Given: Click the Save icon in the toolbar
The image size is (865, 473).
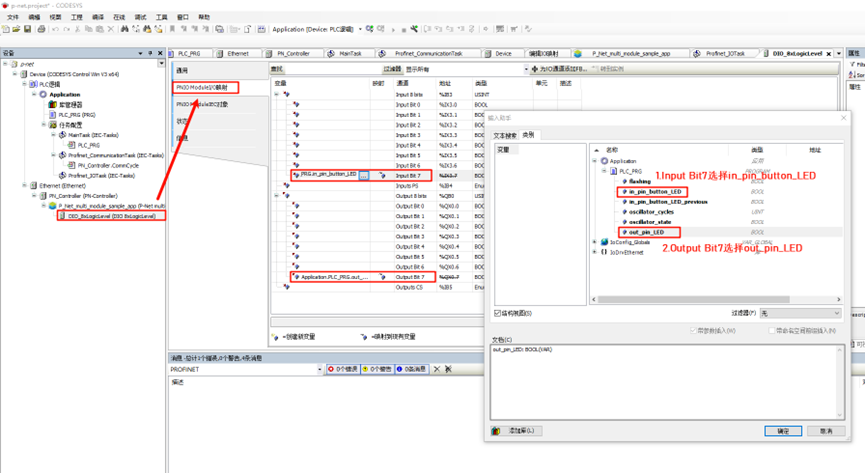Looking at the screenshot, I should tap(29, 30).
